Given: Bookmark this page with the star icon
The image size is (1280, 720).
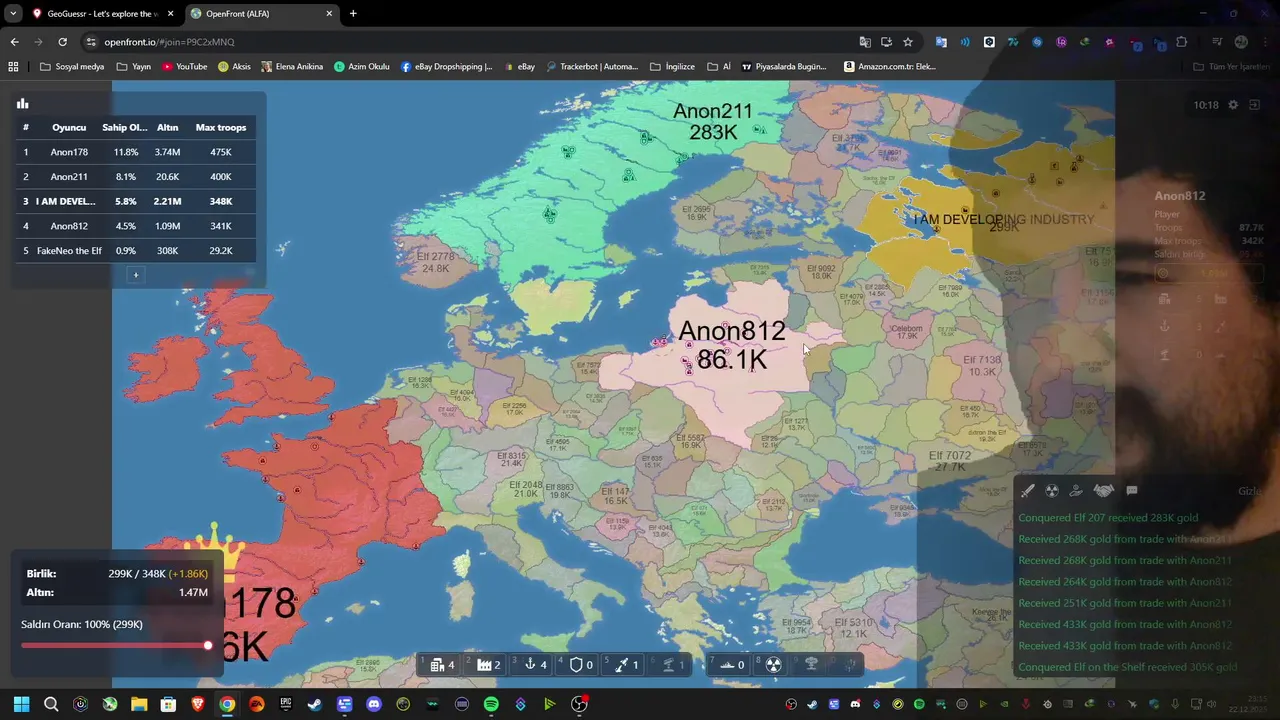Looking at the screenshot, I should click(908, 42).
